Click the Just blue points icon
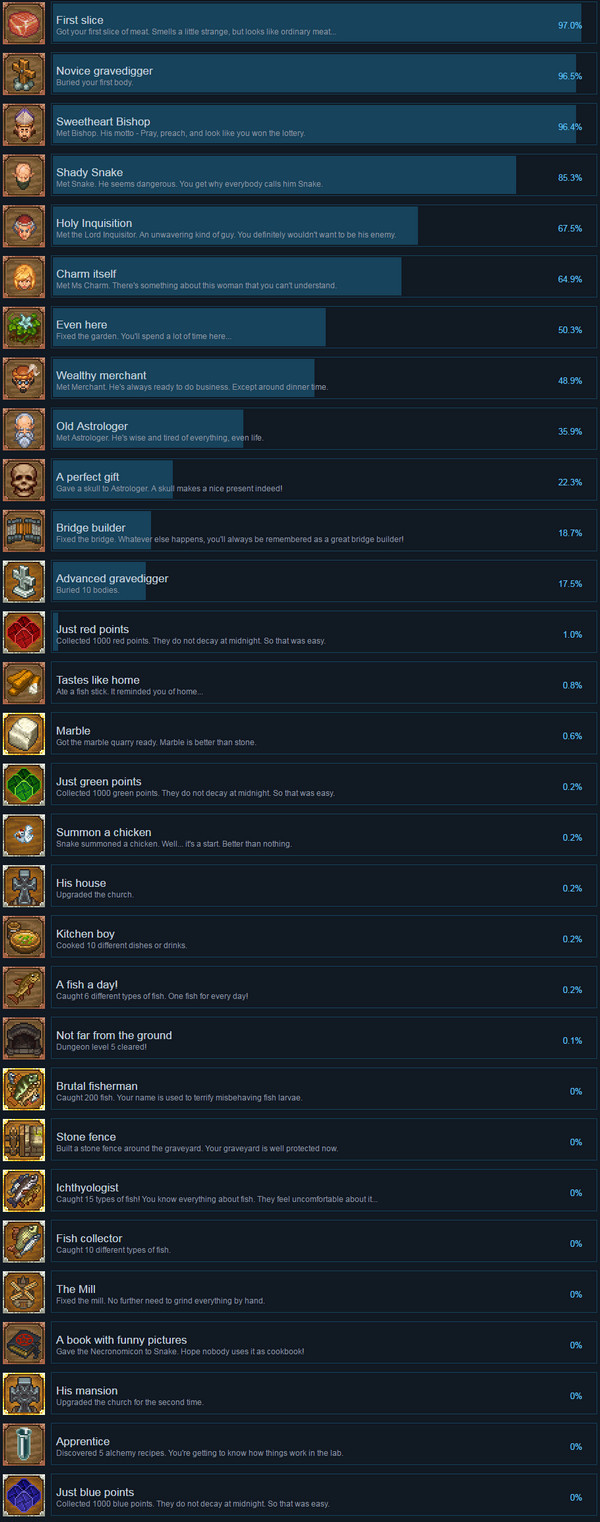This screenshot has height=1522, width=600. (x=24, y=1496)
